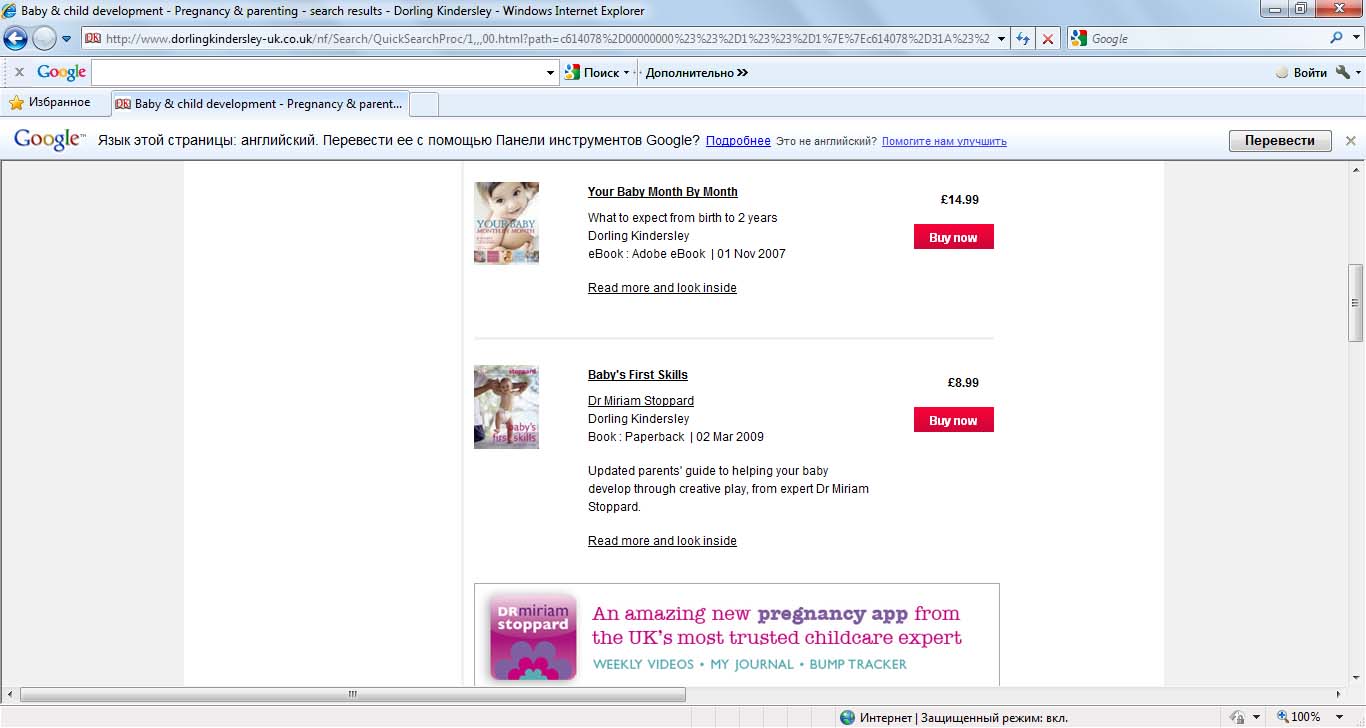Click the £14.99 price text
This screenshot has height=728, width=1366.
(960, 200)
